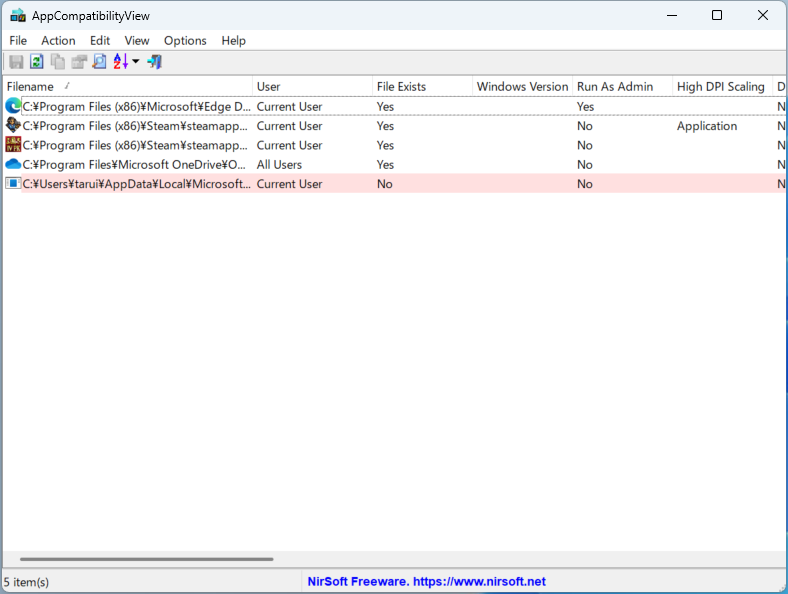This screenshot has height=594, width=788.
Task: Select the Microsoft Edge D... row filename
Action: 136,107
